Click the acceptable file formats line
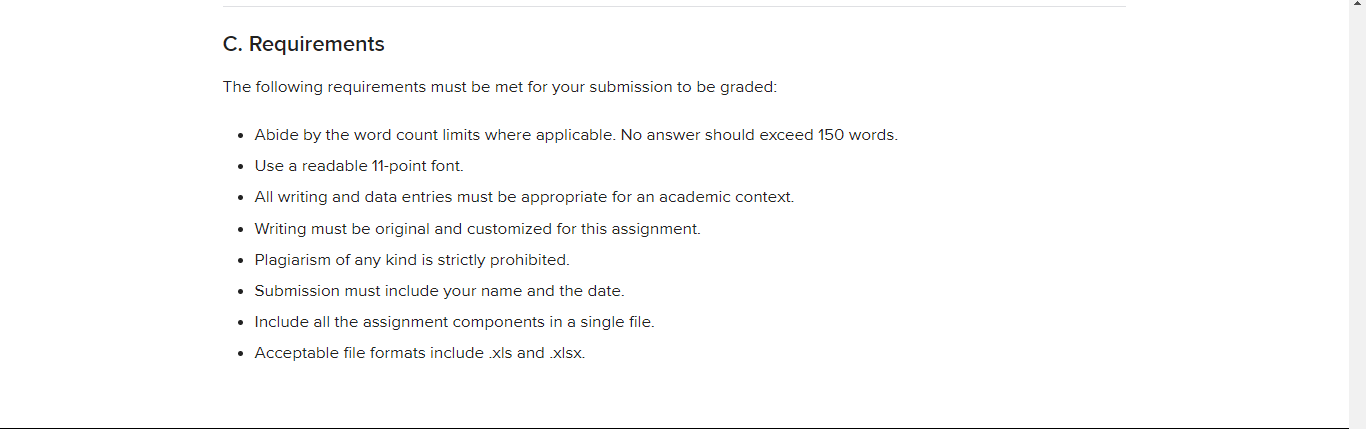Viewport: 1366px width, 429px height. point(420,353)
